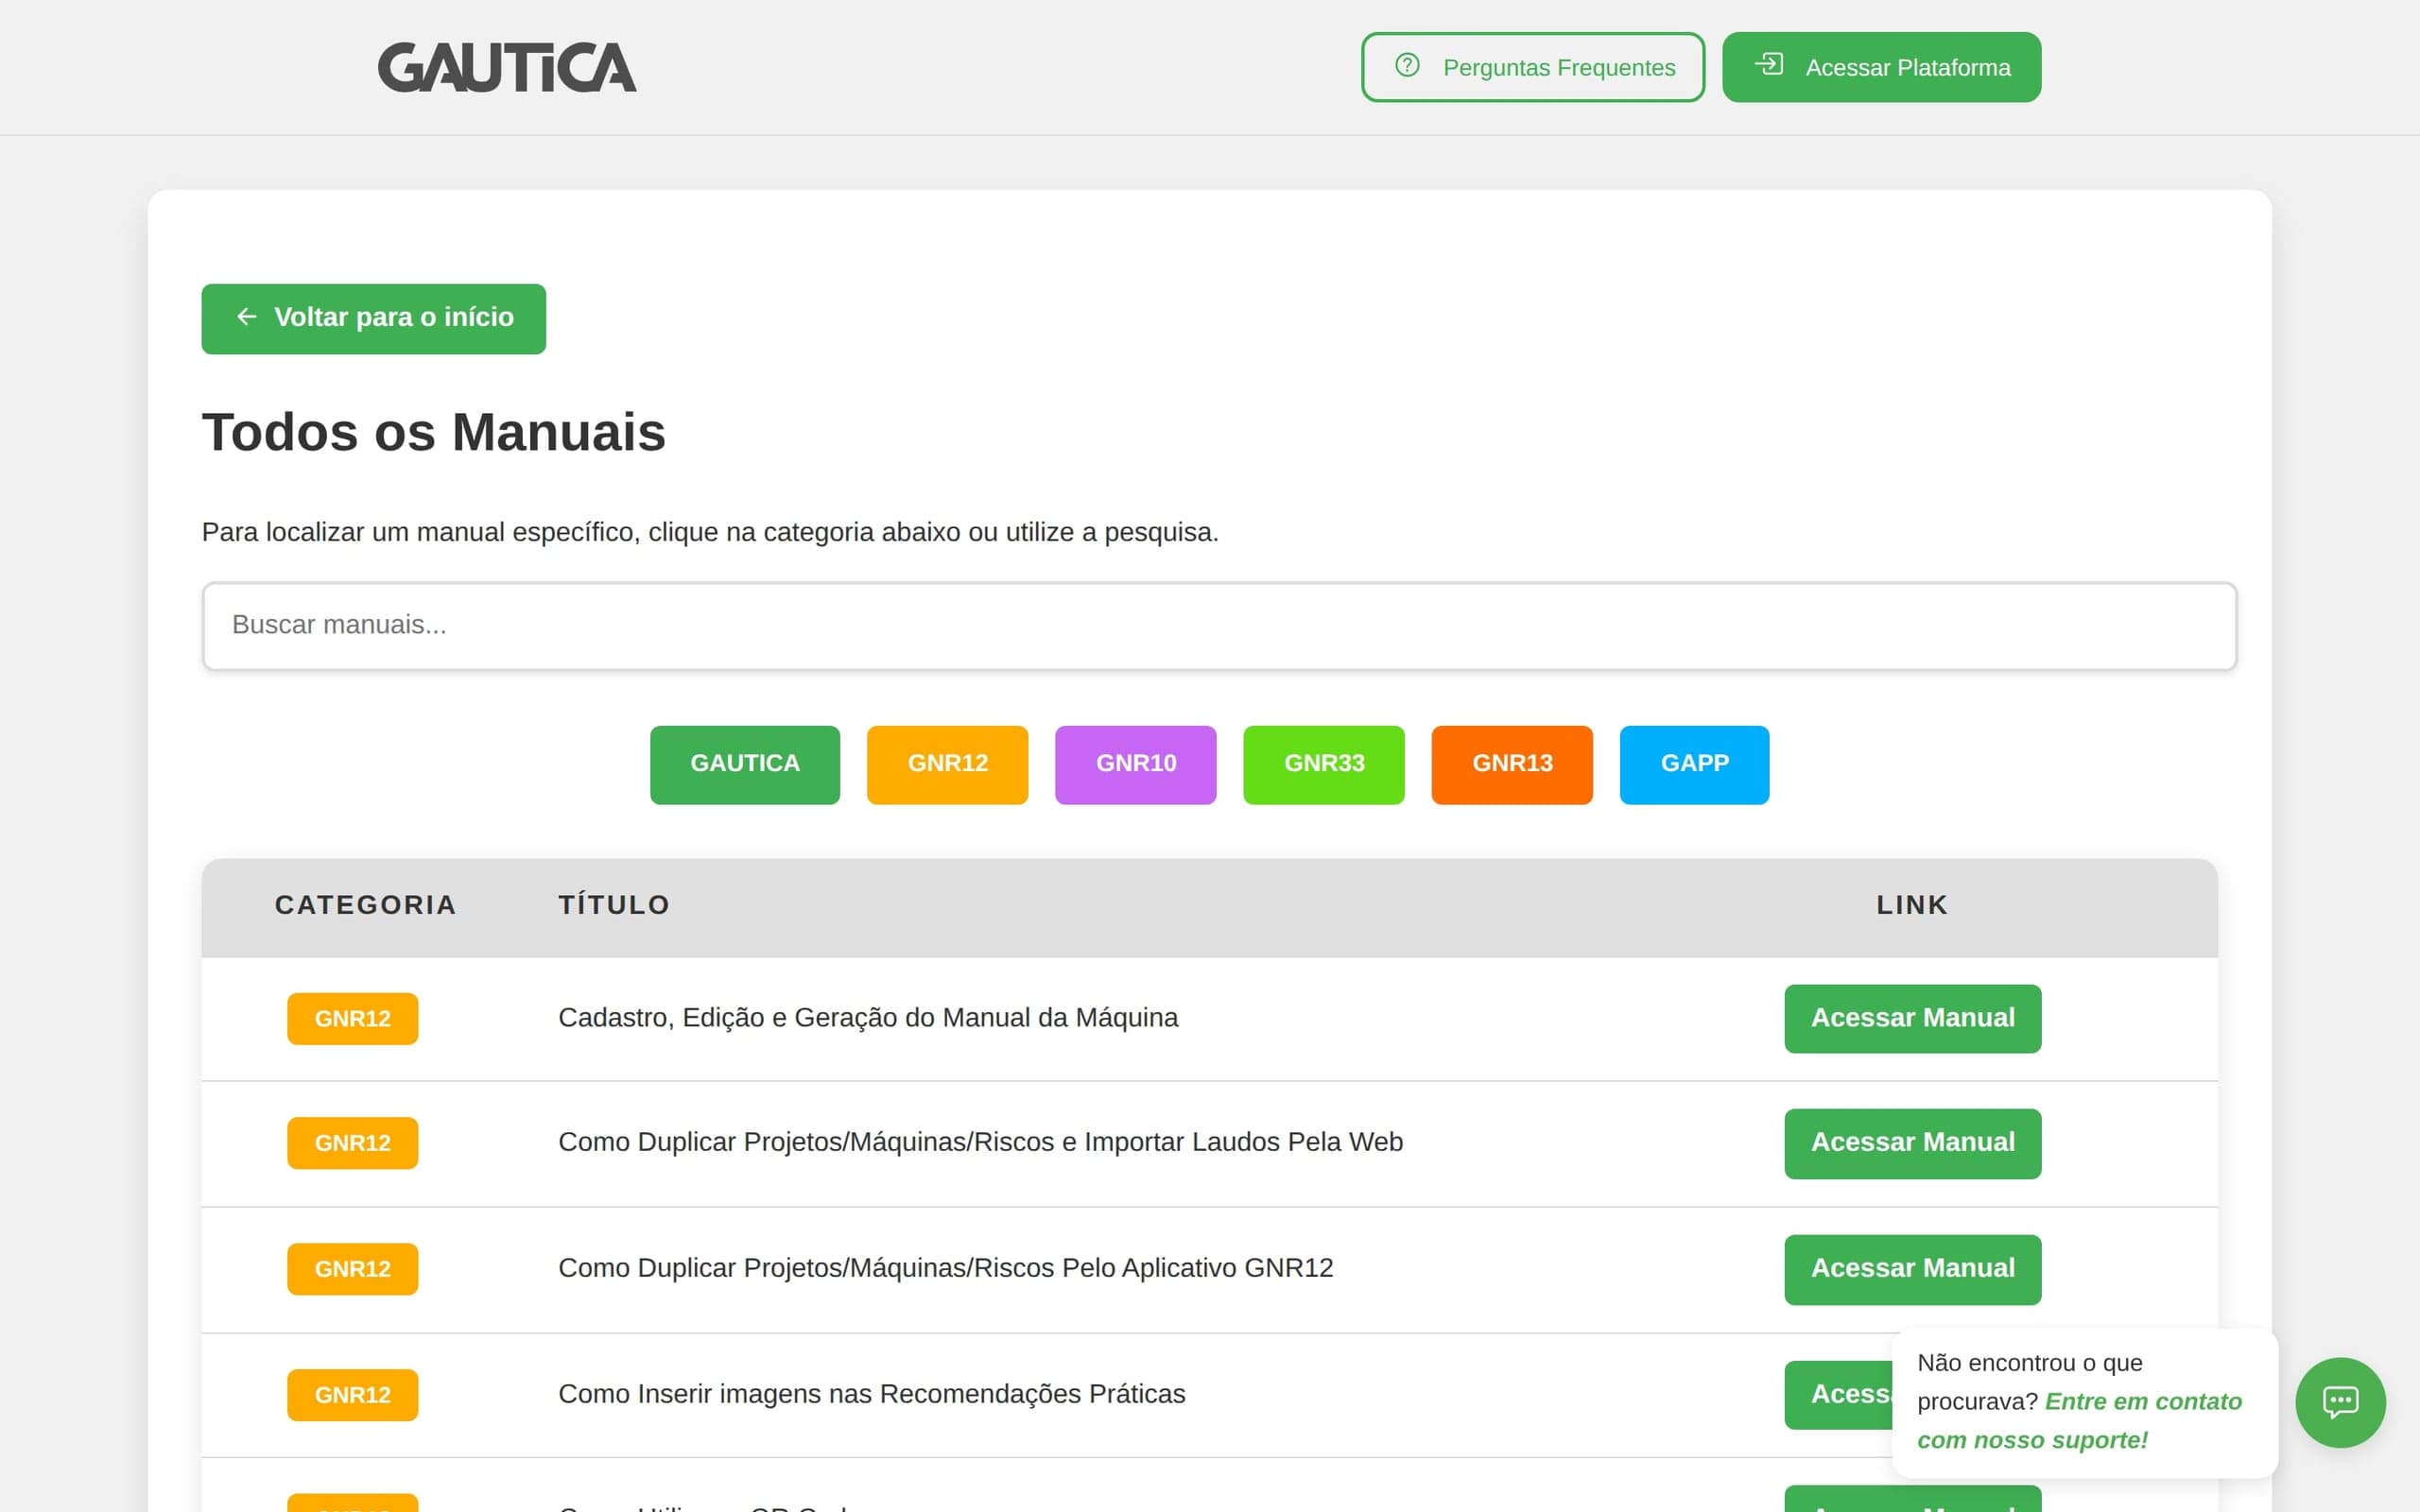Click the back arrow in Voltar para o início
2420x1512 pixels.
pos(246,317)
